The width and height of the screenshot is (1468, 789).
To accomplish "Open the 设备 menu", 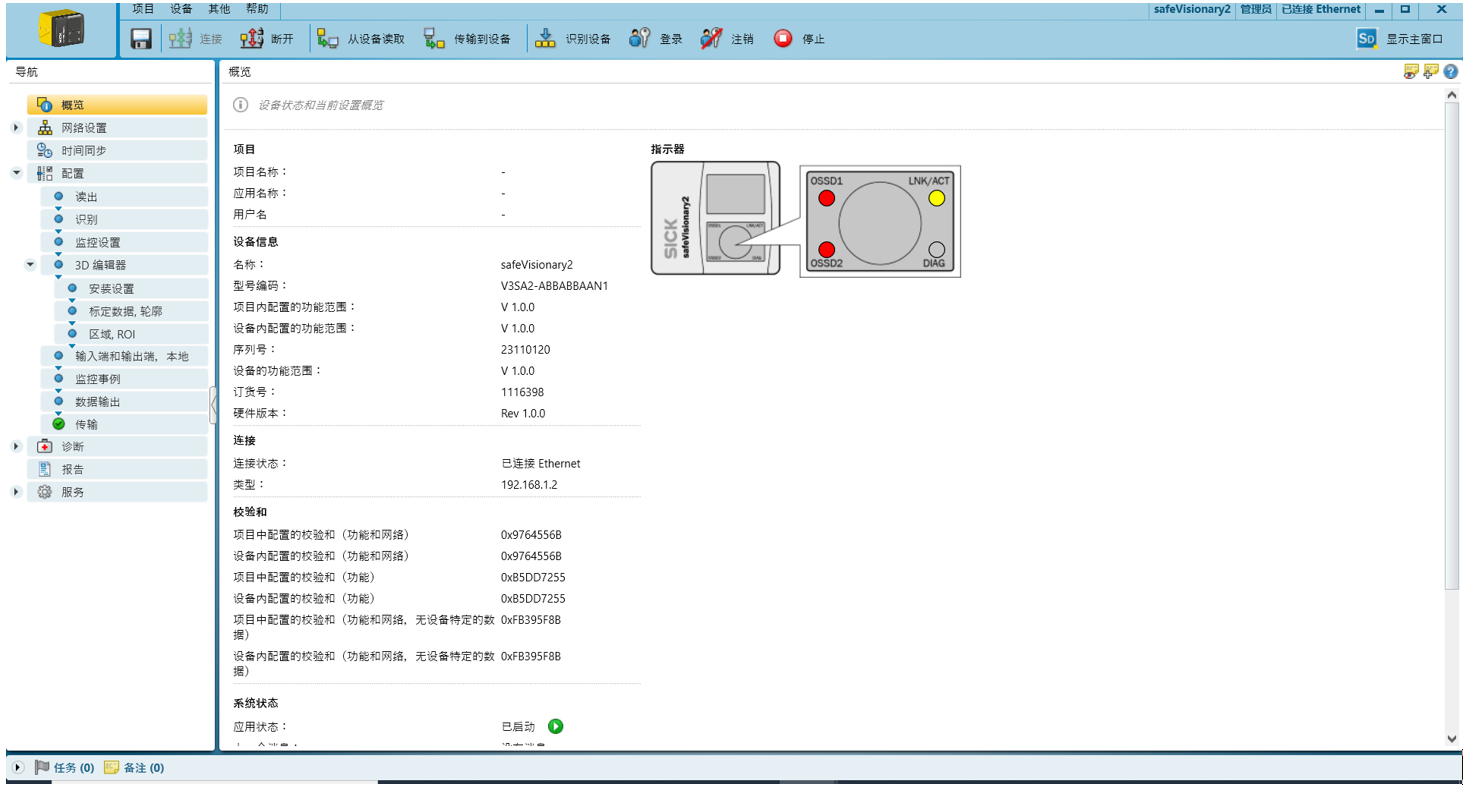I will pos(181,9).
